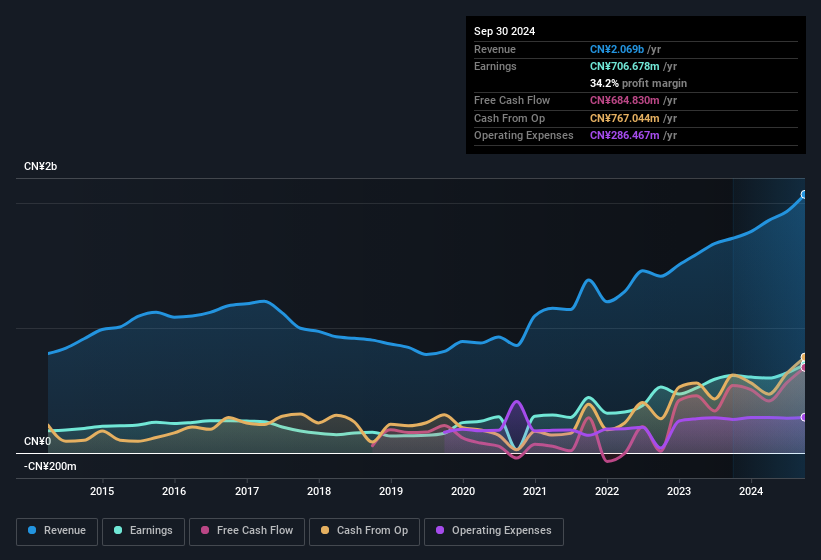821x560 pixels.
Task: Click the blue Revenue dot in the legend
Action: click(x=33, y=531)
